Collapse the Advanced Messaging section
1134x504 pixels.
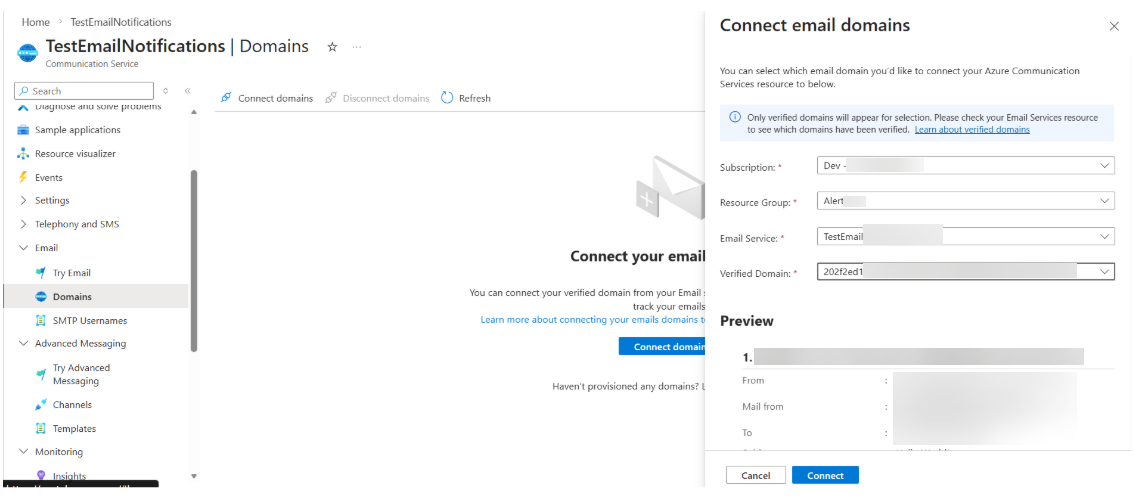23,343
